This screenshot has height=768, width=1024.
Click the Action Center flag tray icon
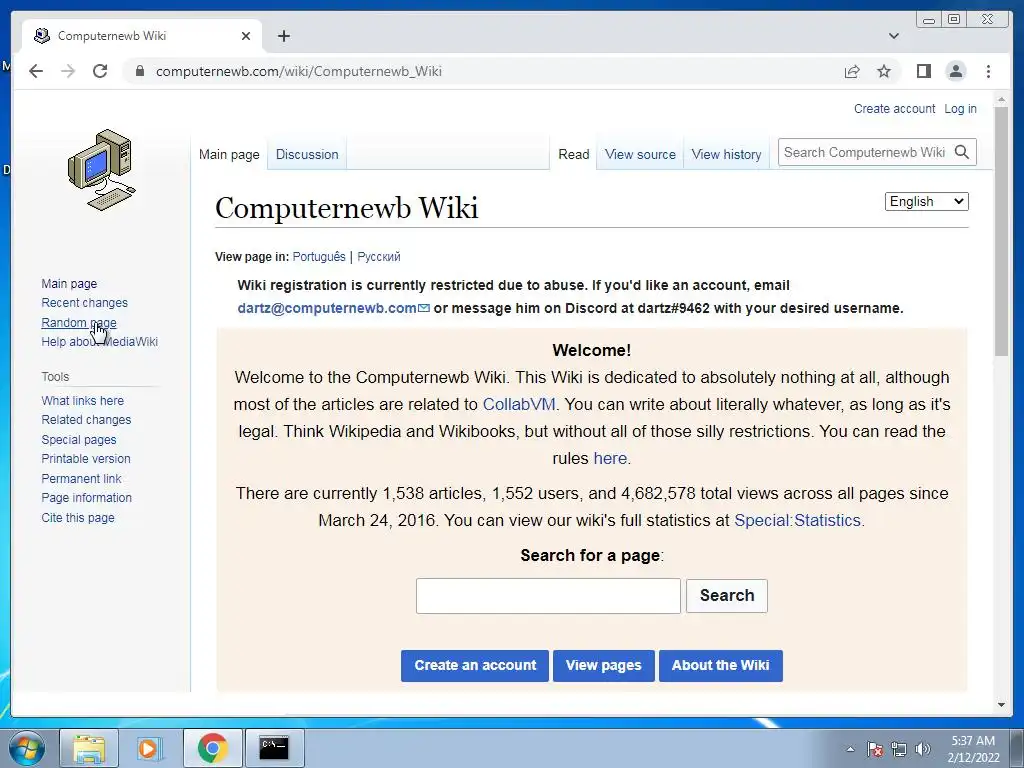(x=874, y=749)
